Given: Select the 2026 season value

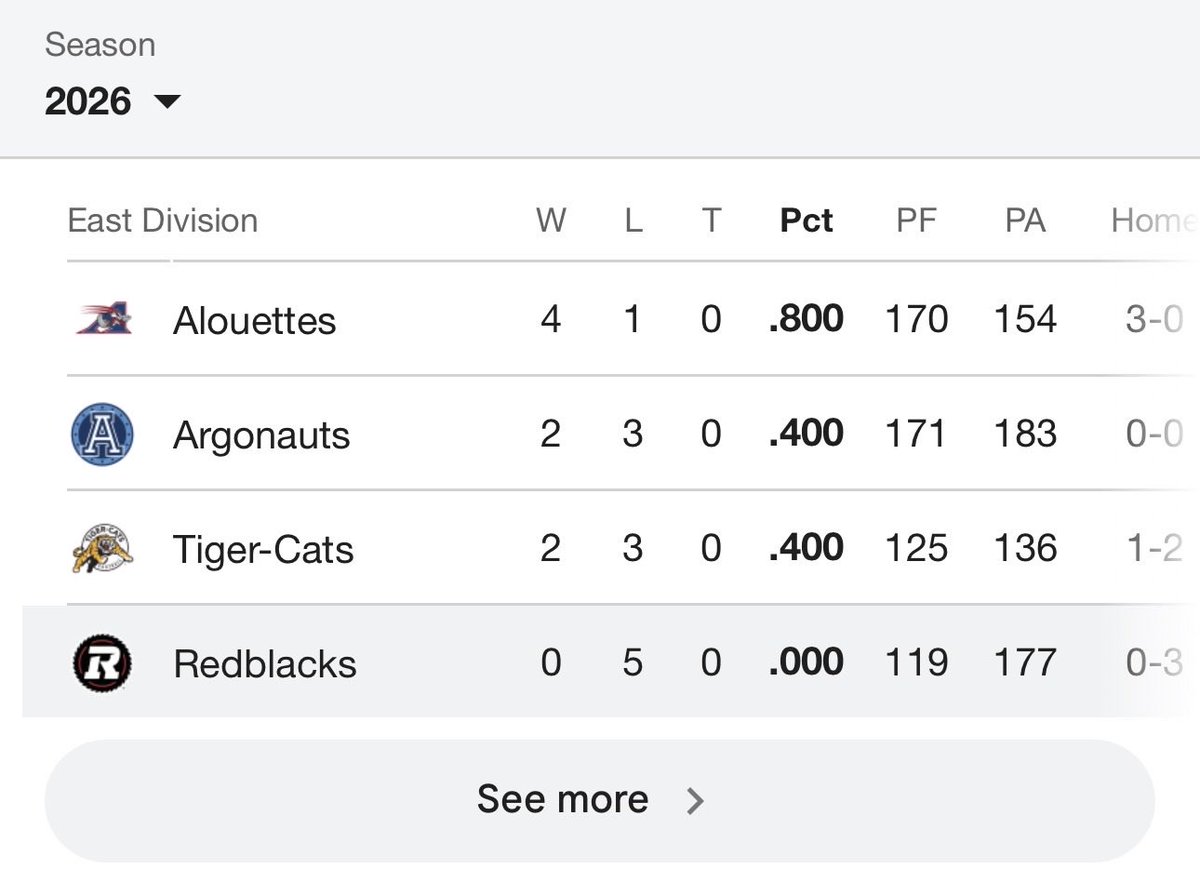Looking at the screenshot, I should [88, 101].
